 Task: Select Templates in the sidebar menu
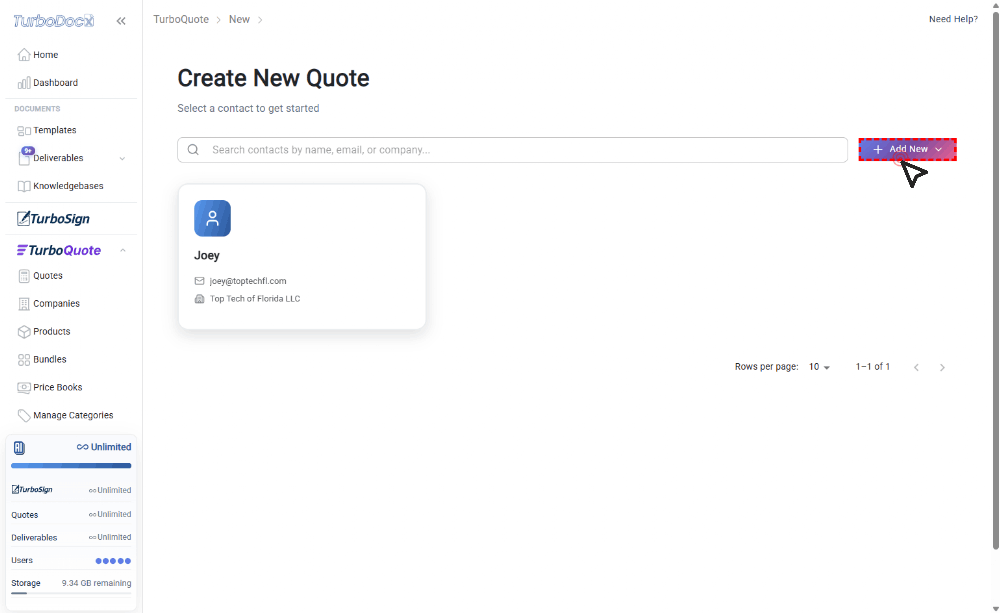click(x=55, y=130)
